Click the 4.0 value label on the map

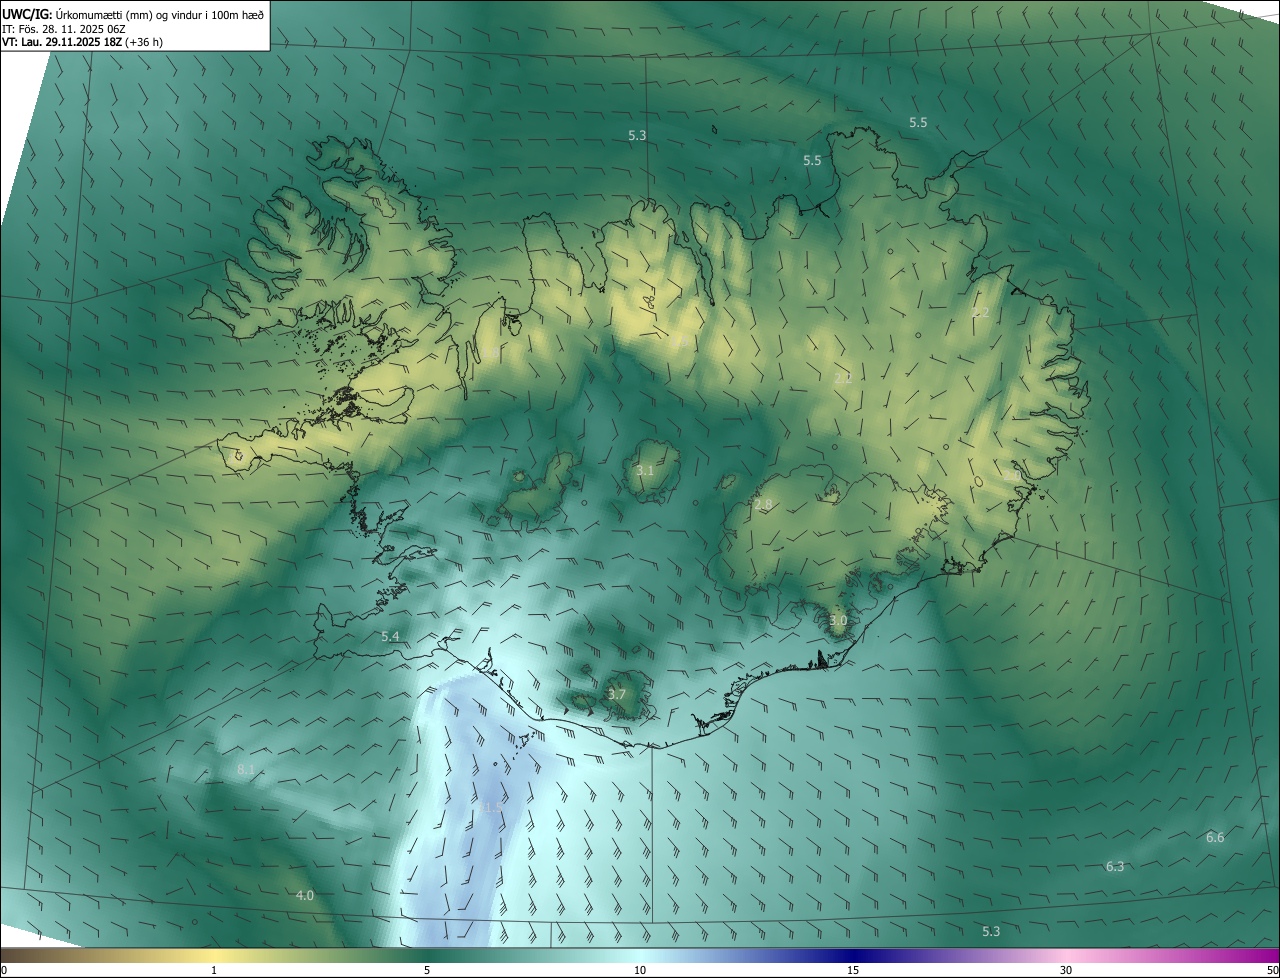tap(305, 896)
